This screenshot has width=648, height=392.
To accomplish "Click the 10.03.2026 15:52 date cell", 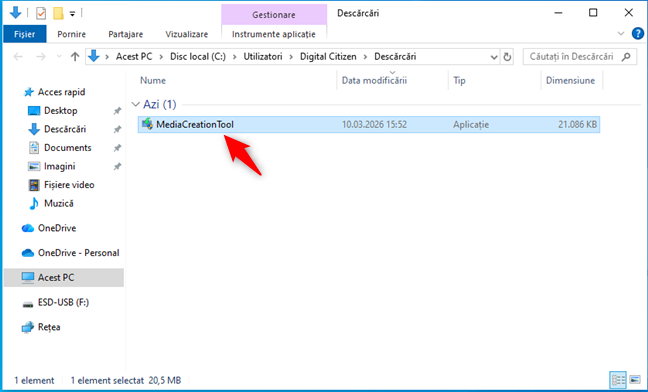I will pyautogui.click(x=374, y=124).
